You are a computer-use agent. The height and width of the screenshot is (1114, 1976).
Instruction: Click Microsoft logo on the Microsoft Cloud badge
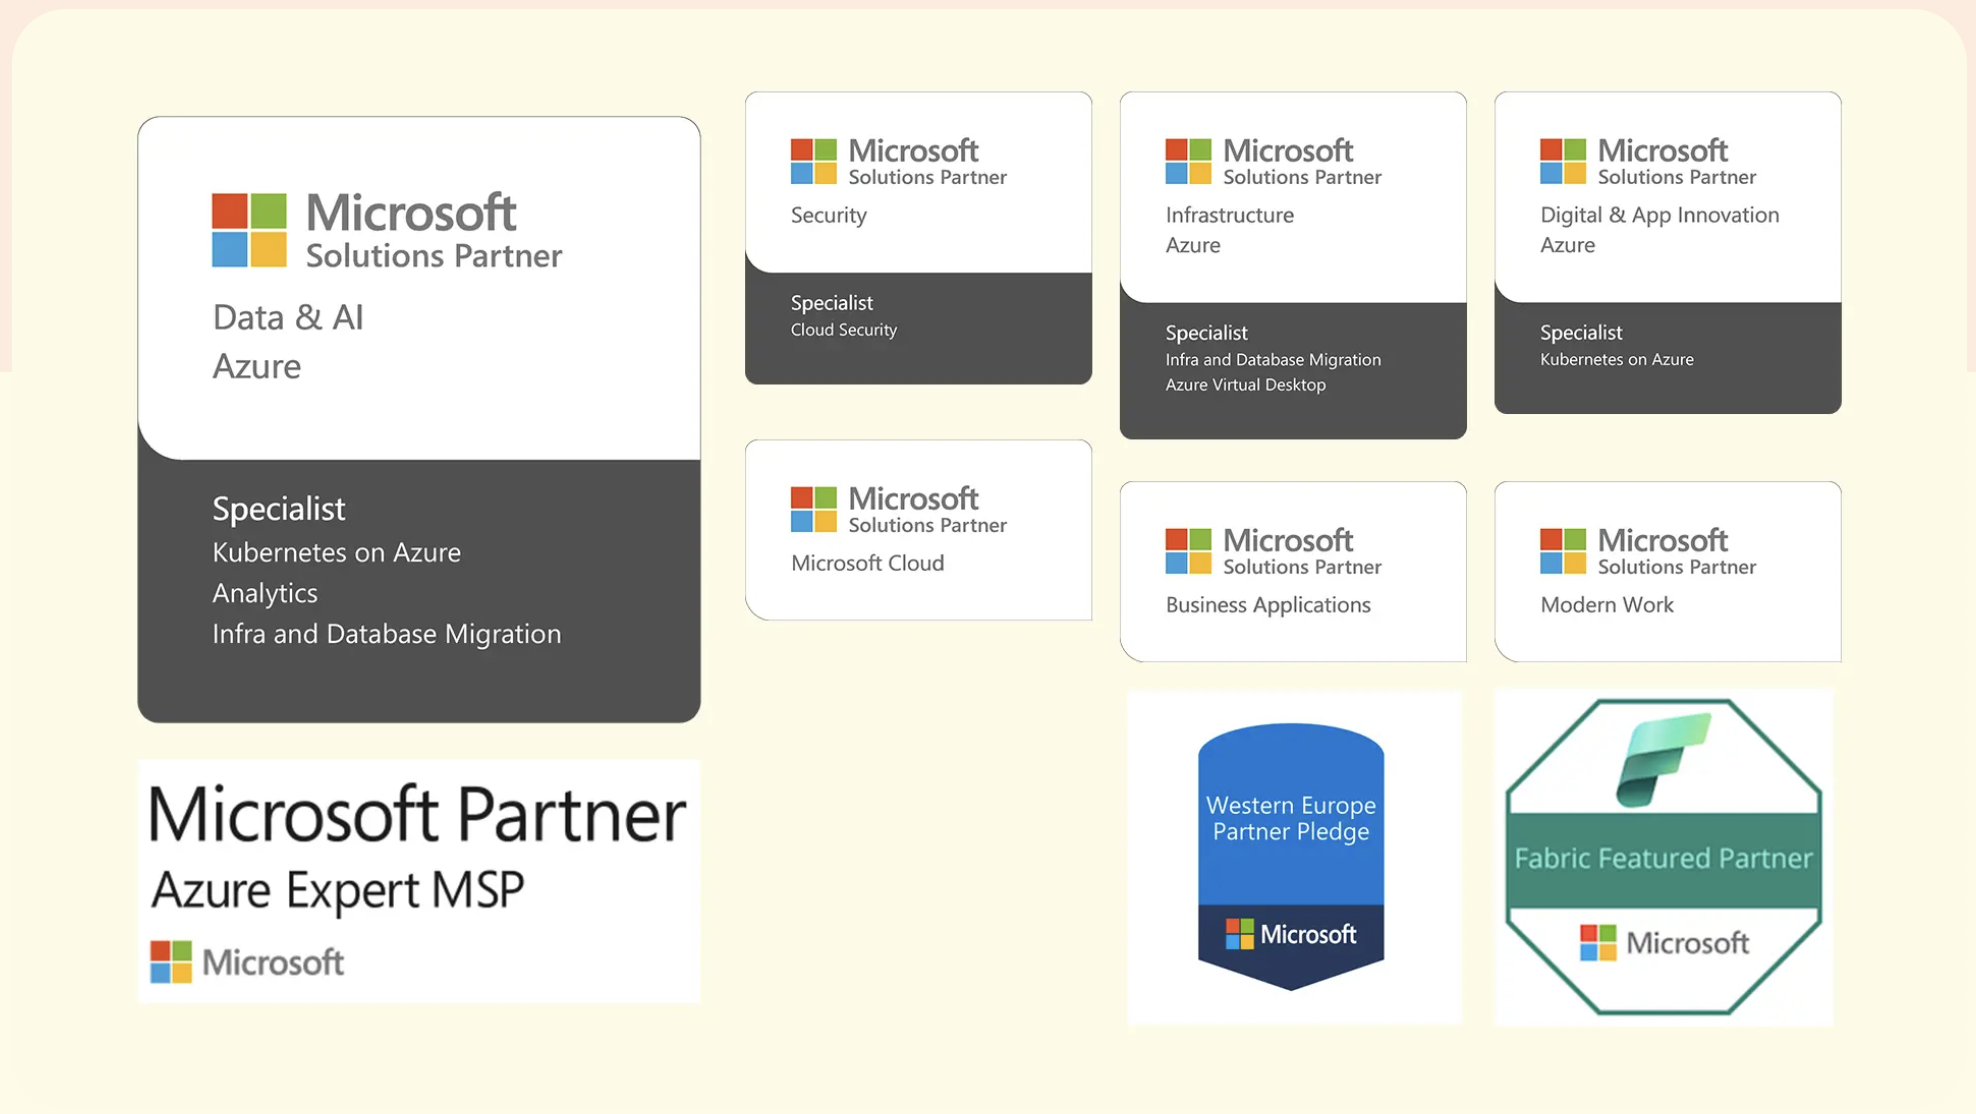pos(813,509)
